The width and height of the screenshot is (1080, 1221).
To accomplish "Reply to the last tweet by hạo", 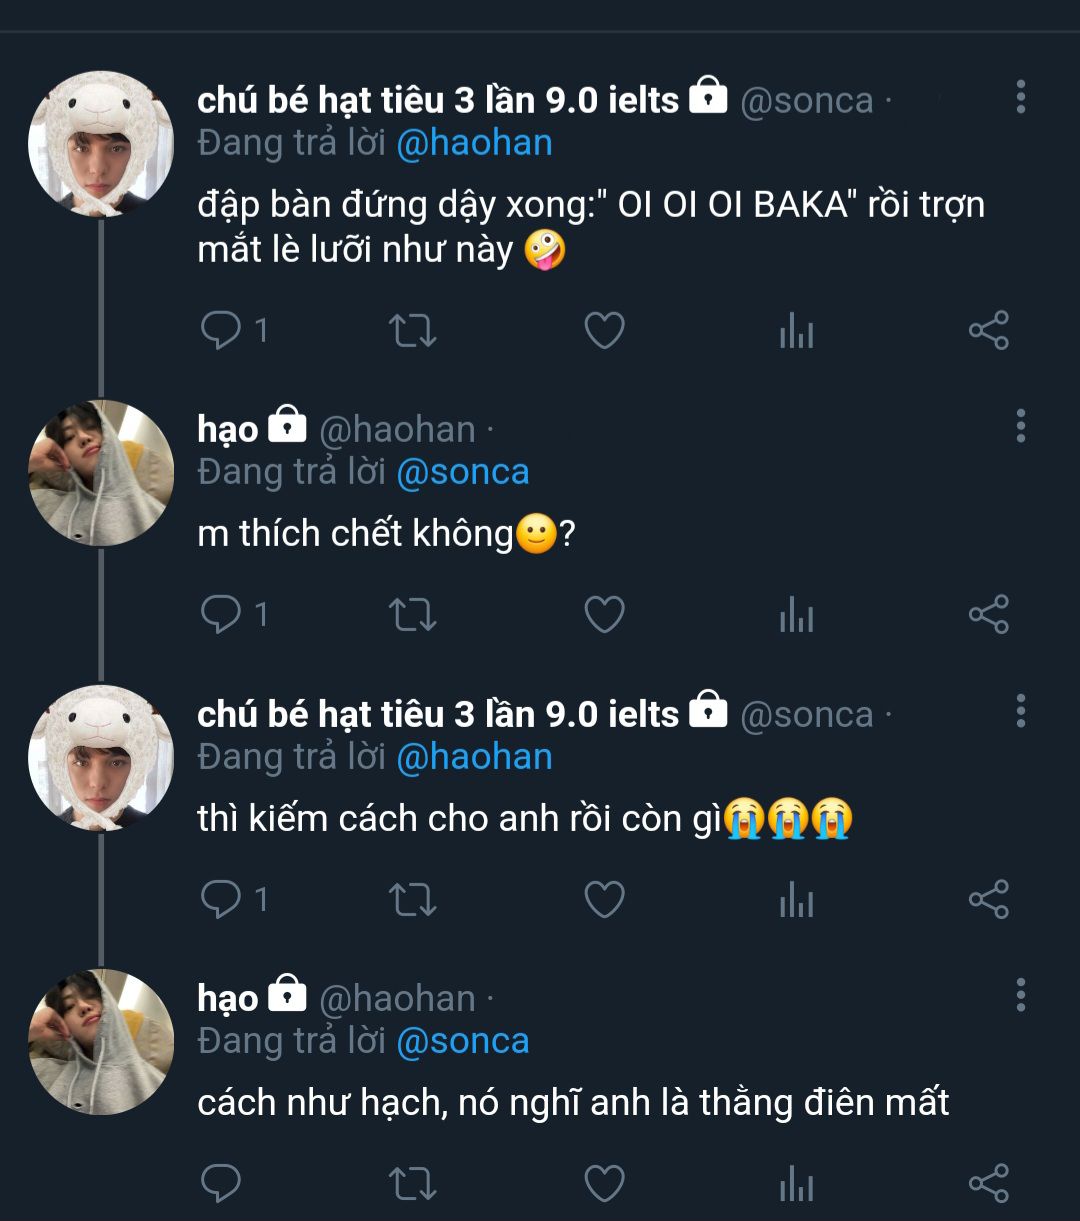I will click(x=221, y=1183).
